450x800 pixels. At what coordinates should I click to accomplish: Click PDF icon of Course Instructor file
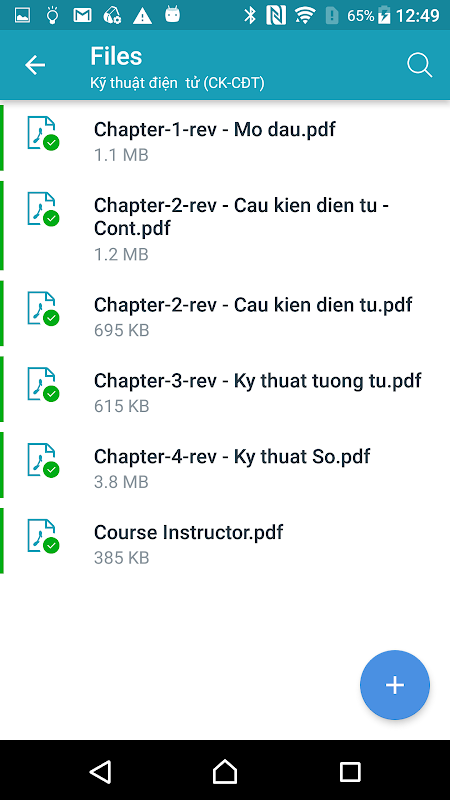coord(43,536)
